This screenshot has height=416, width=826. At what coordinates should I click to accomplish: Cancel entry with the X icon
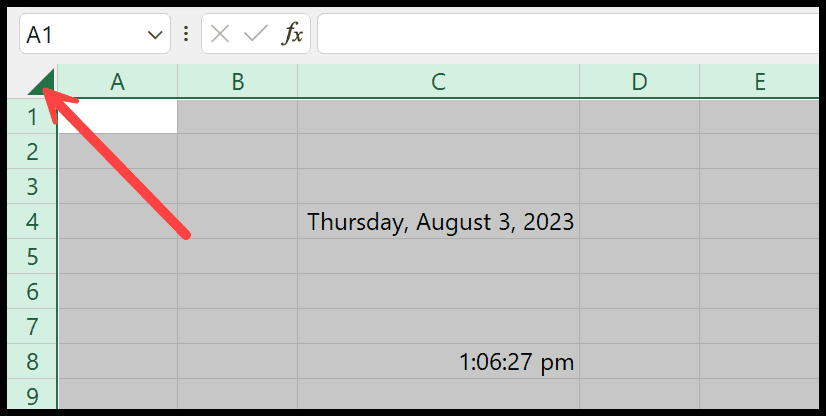click(x=220, y=34)
